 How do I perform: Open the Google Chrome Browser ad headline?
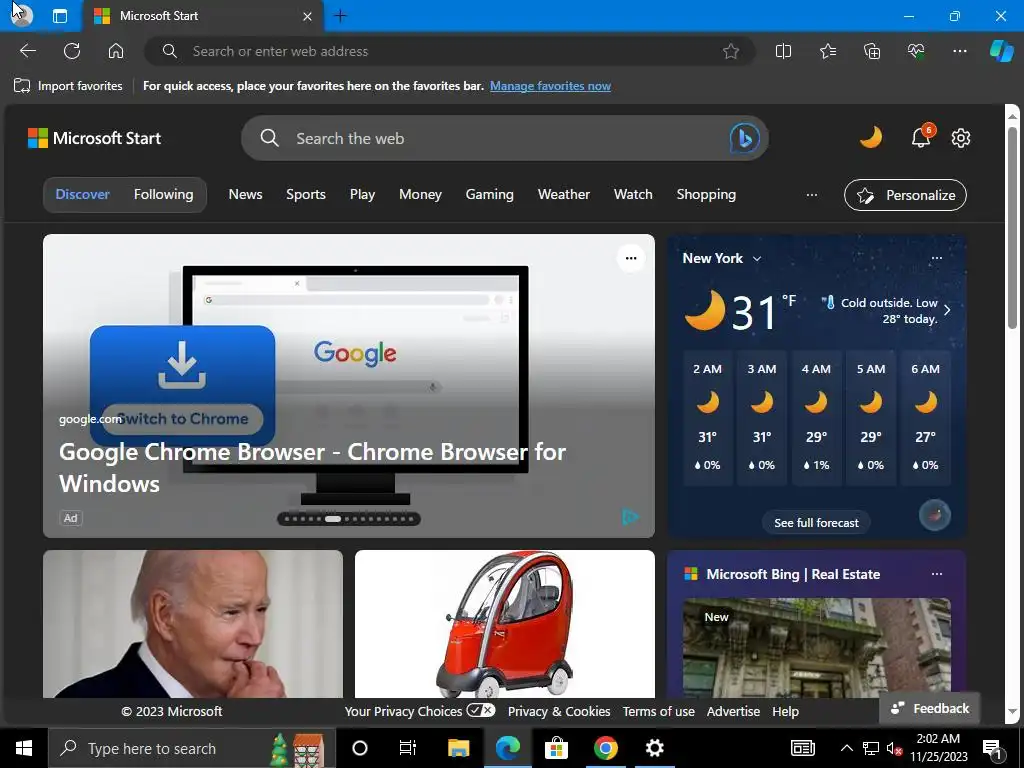(x=312, y=468)
